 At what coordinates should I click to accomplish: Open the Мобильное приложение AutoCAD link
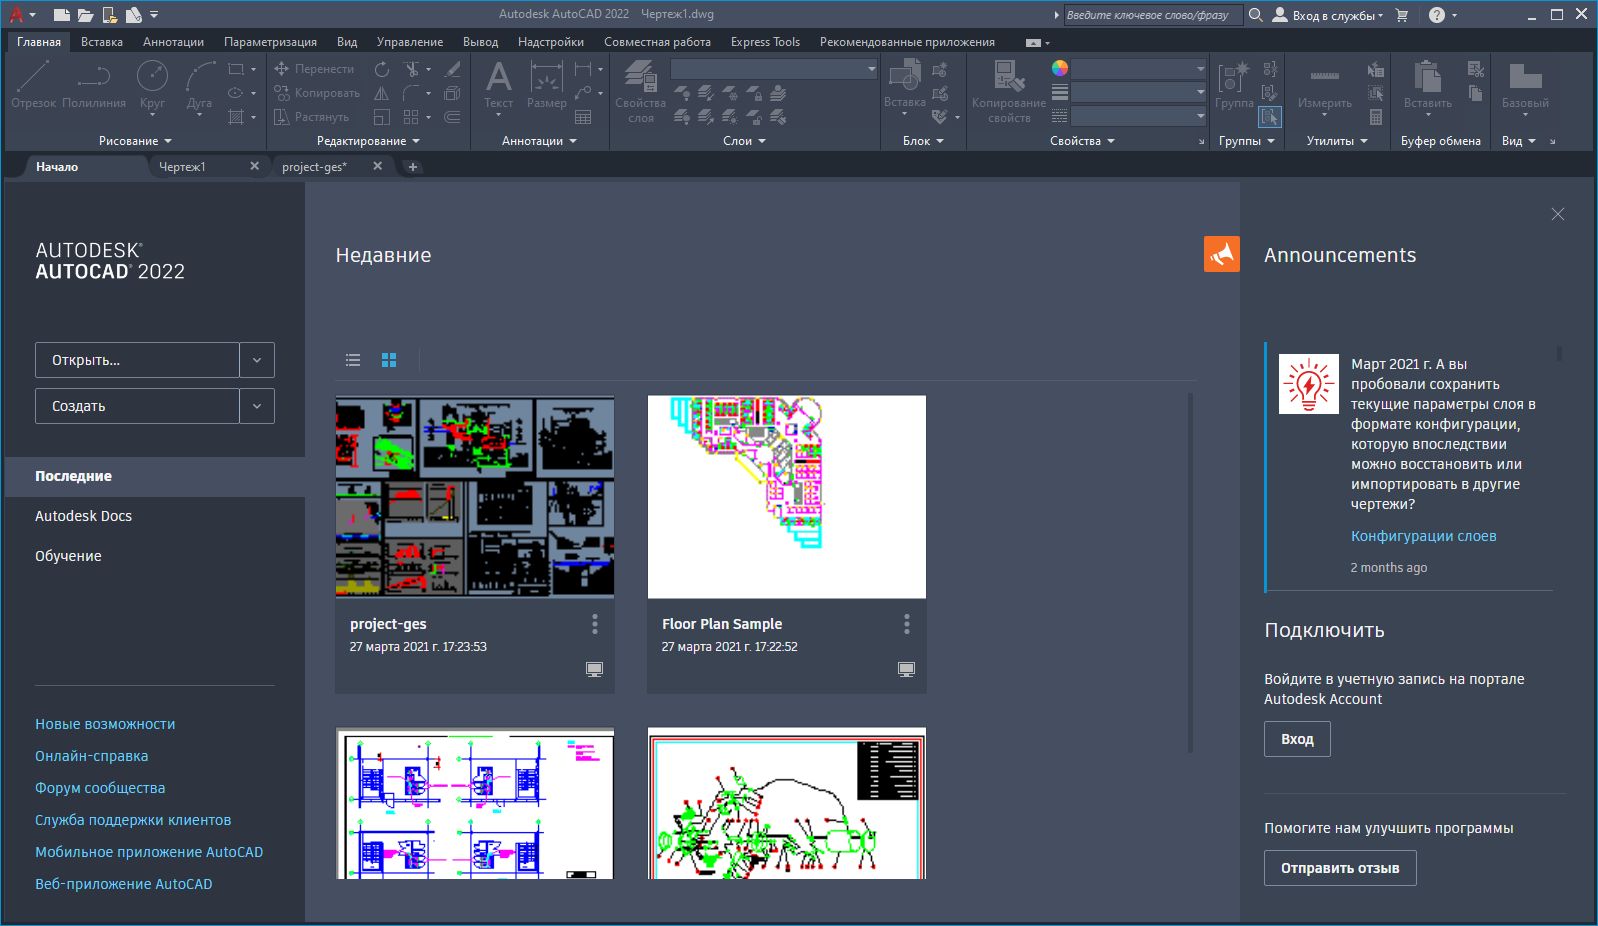(x=149, y=852)
